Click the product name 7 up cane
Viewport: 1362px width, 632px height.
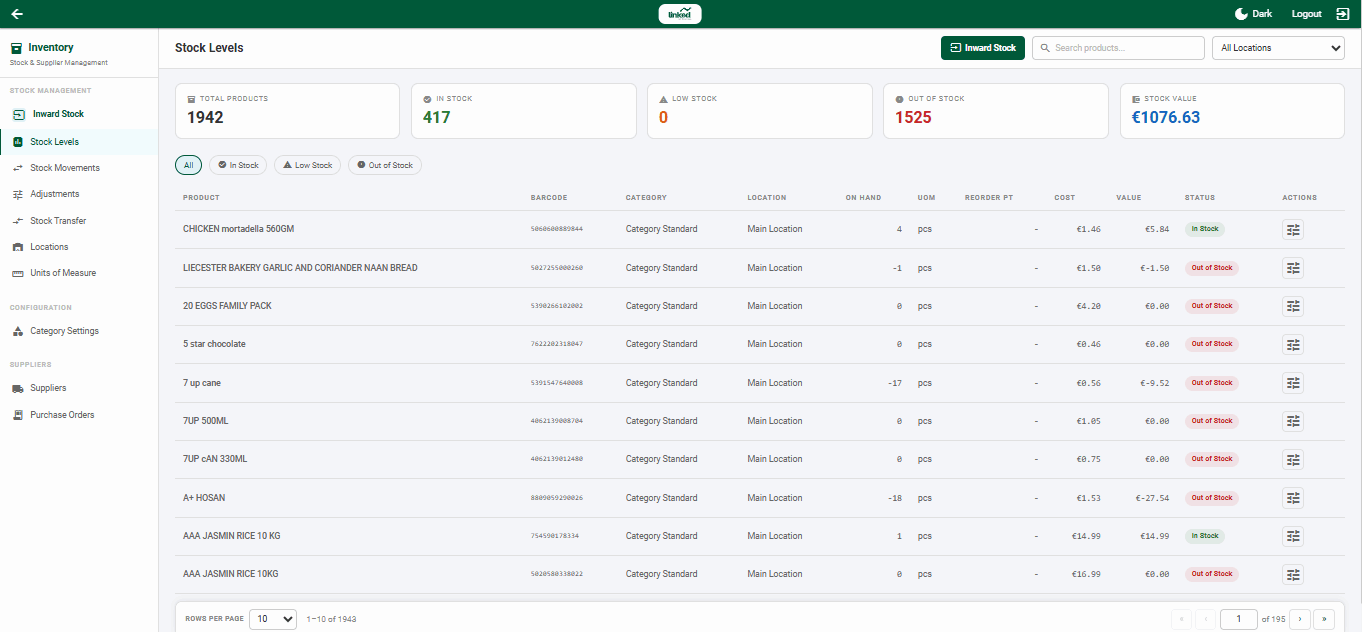(x=202, y=383)
